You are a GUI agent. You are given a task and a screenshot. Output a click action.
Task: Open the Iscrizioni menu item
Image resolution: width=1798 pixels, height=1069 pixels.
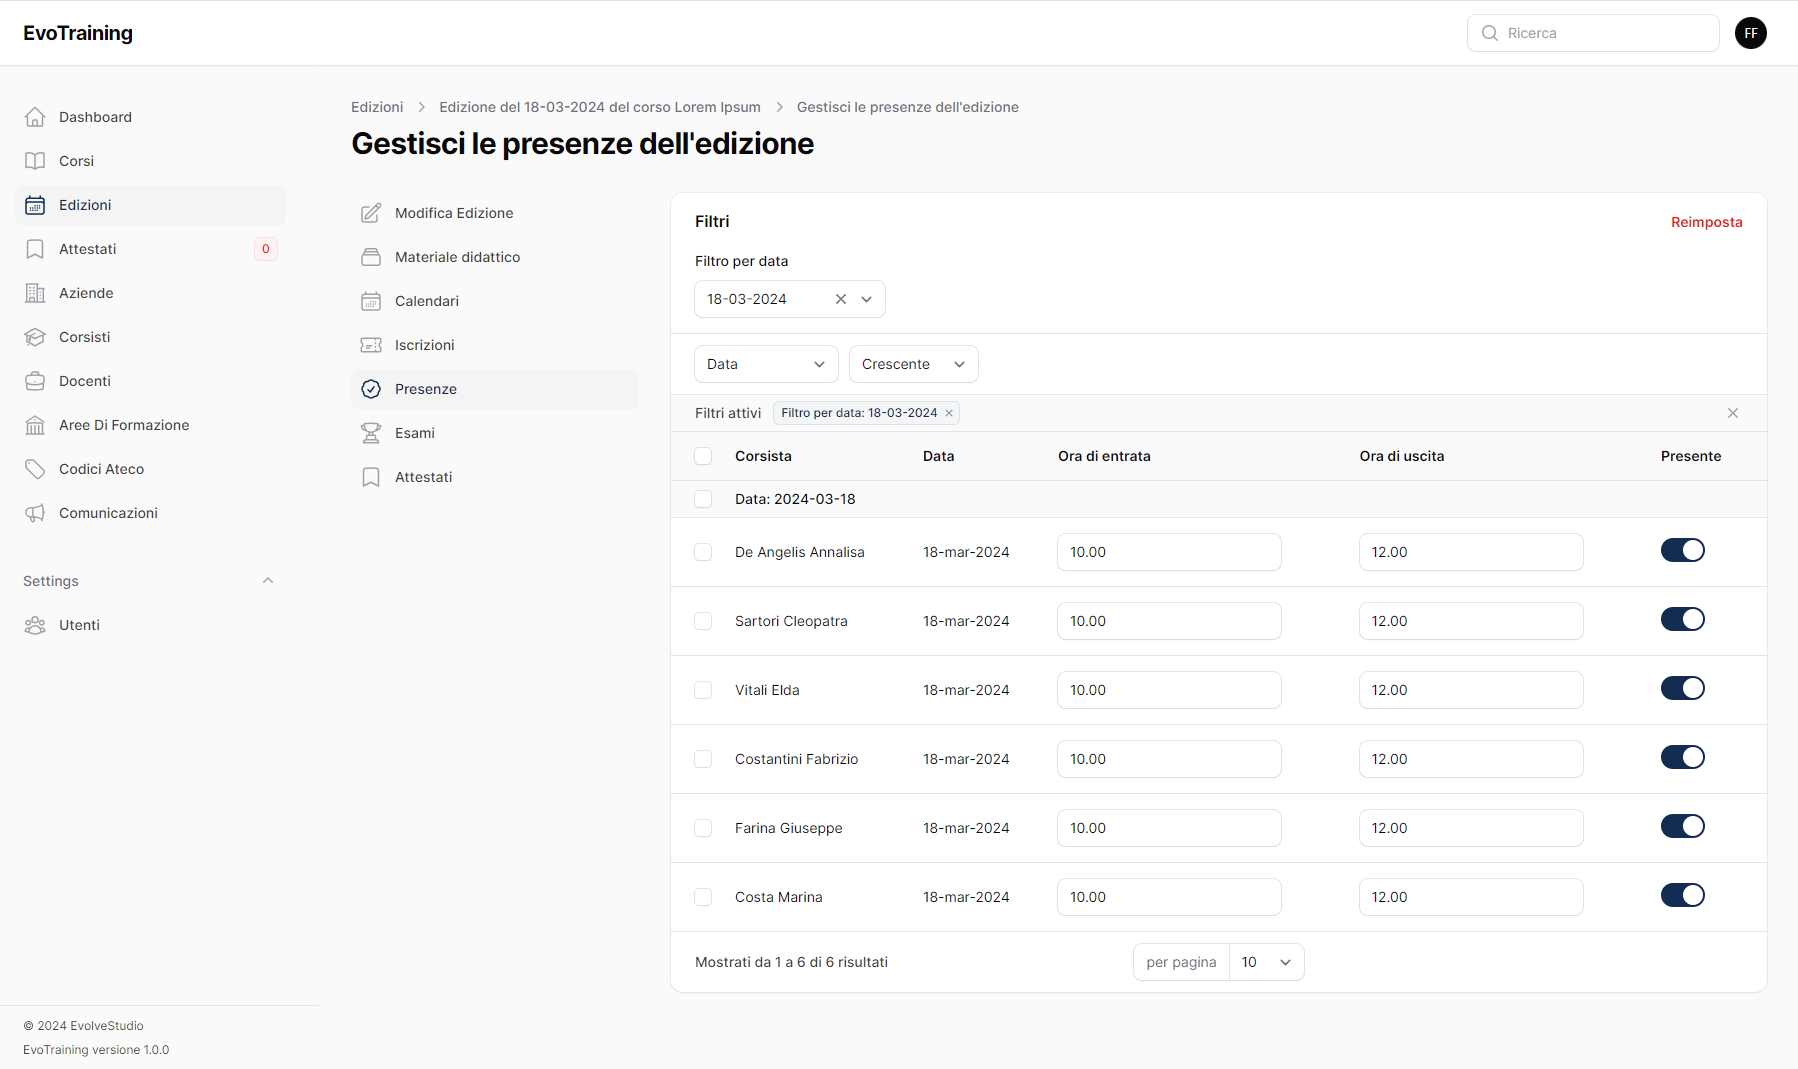click(424, 344)
